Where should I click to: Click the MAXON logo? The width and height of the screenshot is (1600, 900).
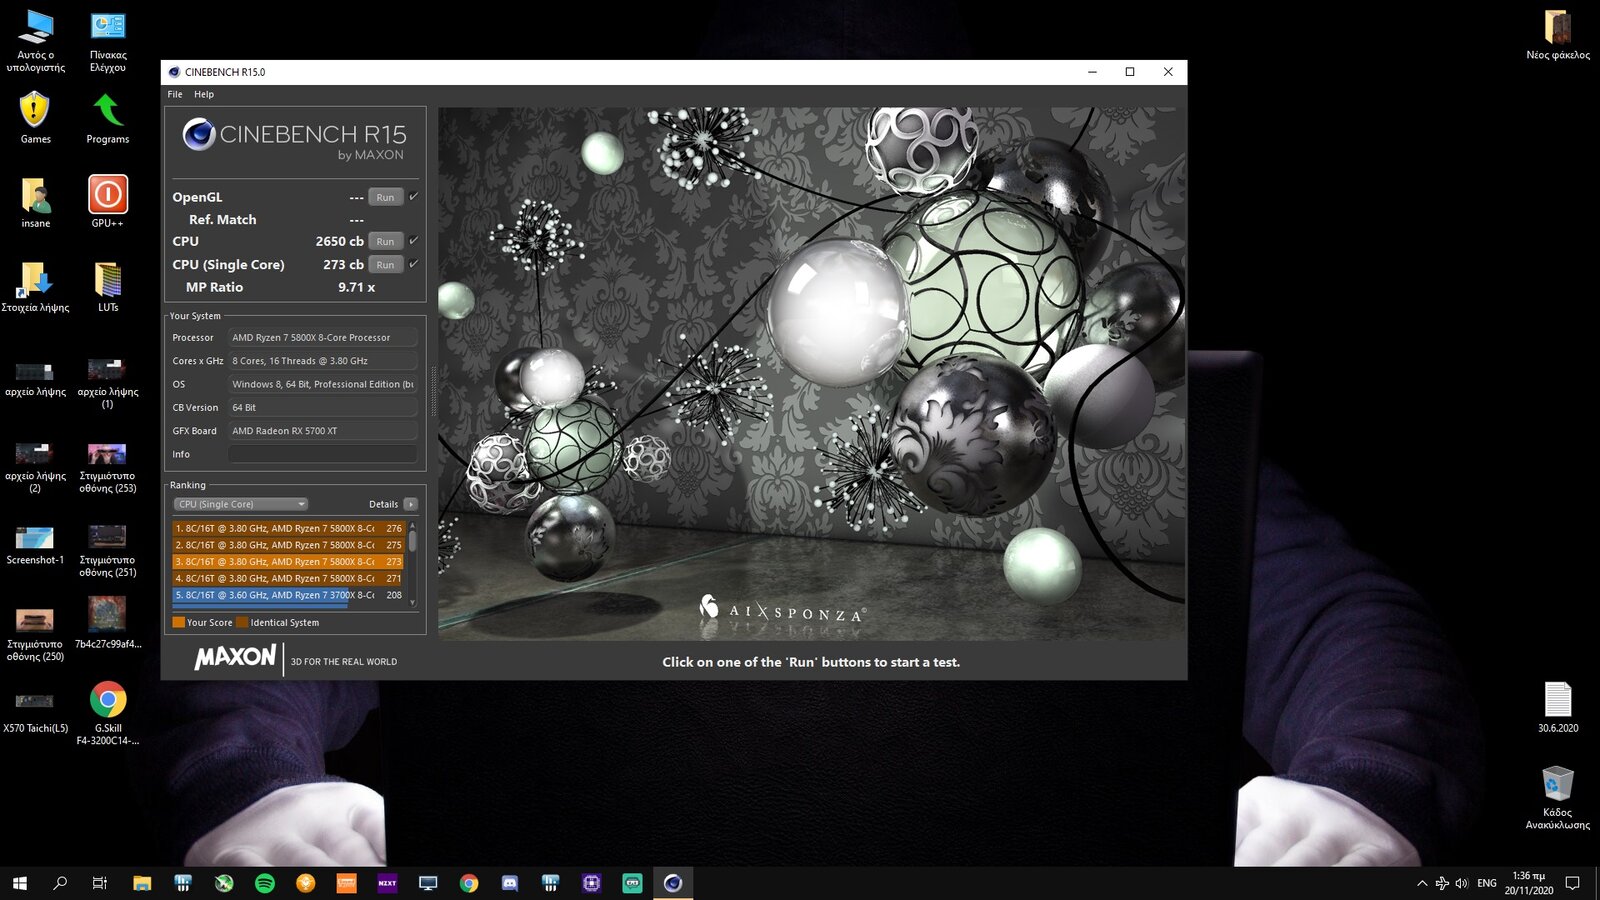(x=235, y=657)
